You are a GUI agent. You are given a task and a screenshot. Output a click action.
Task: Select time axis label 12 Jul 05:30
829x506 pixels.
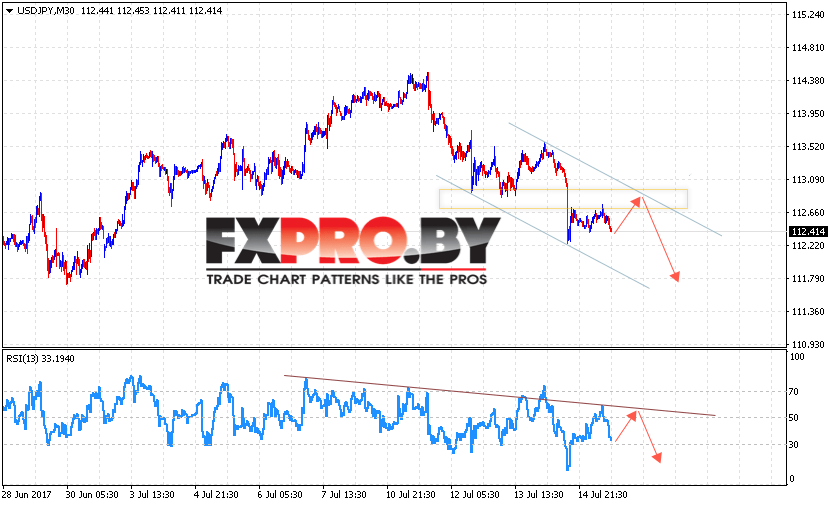(474, 495)
